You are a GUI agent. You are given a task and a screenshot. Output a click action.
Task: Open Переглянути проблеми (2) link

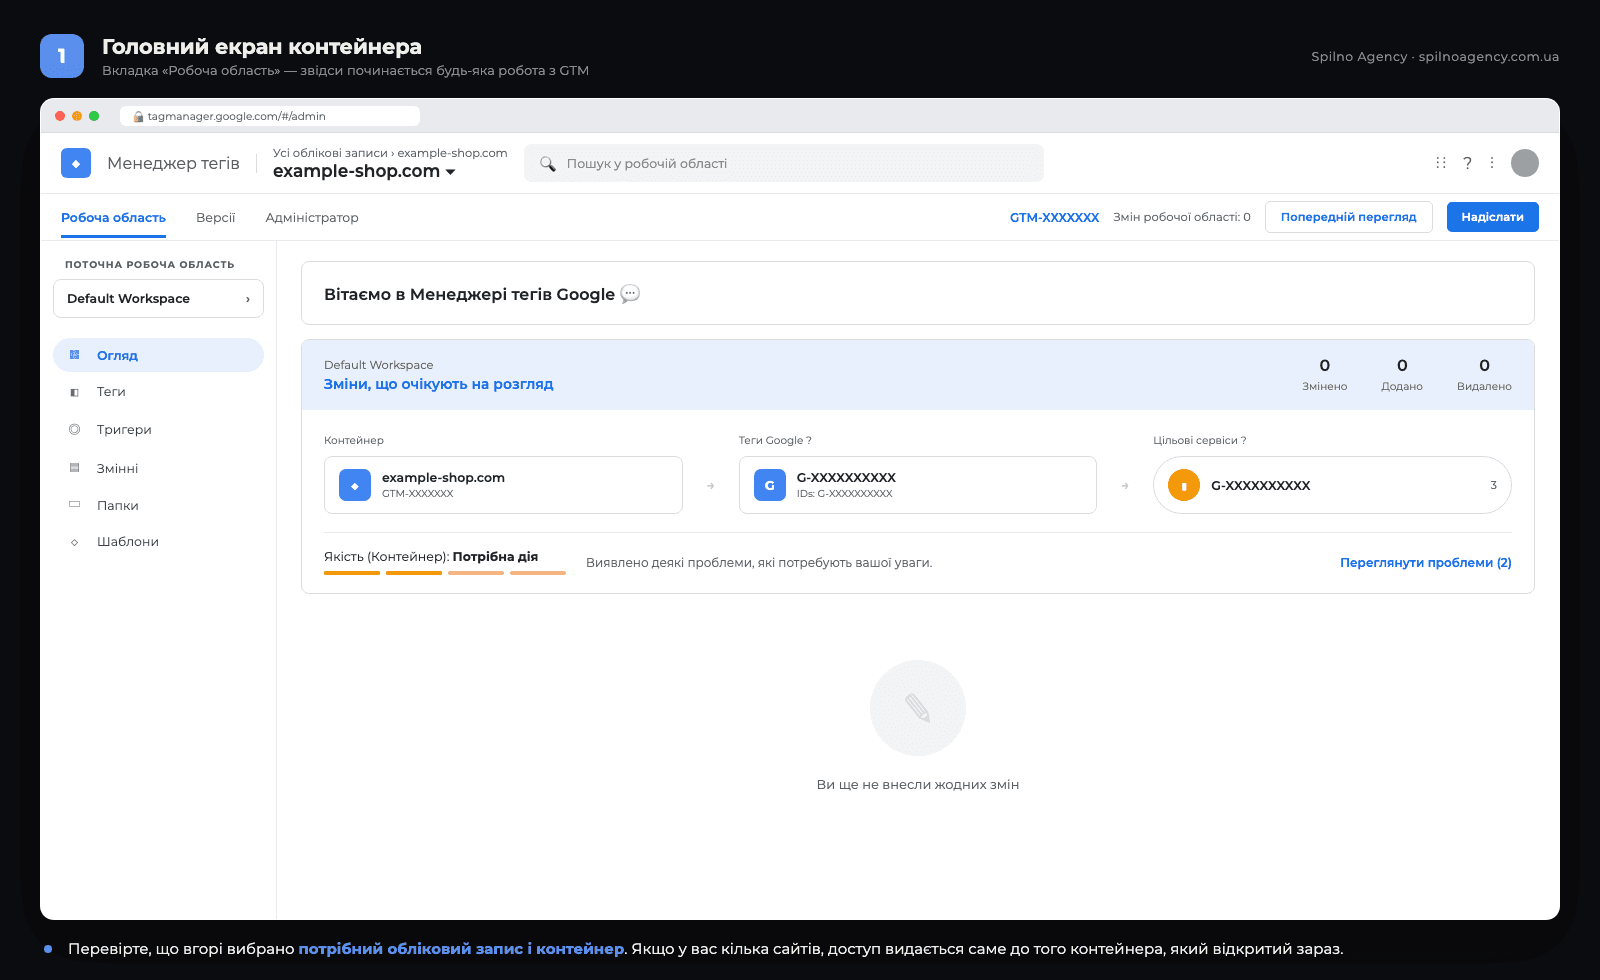(1425, 563)
